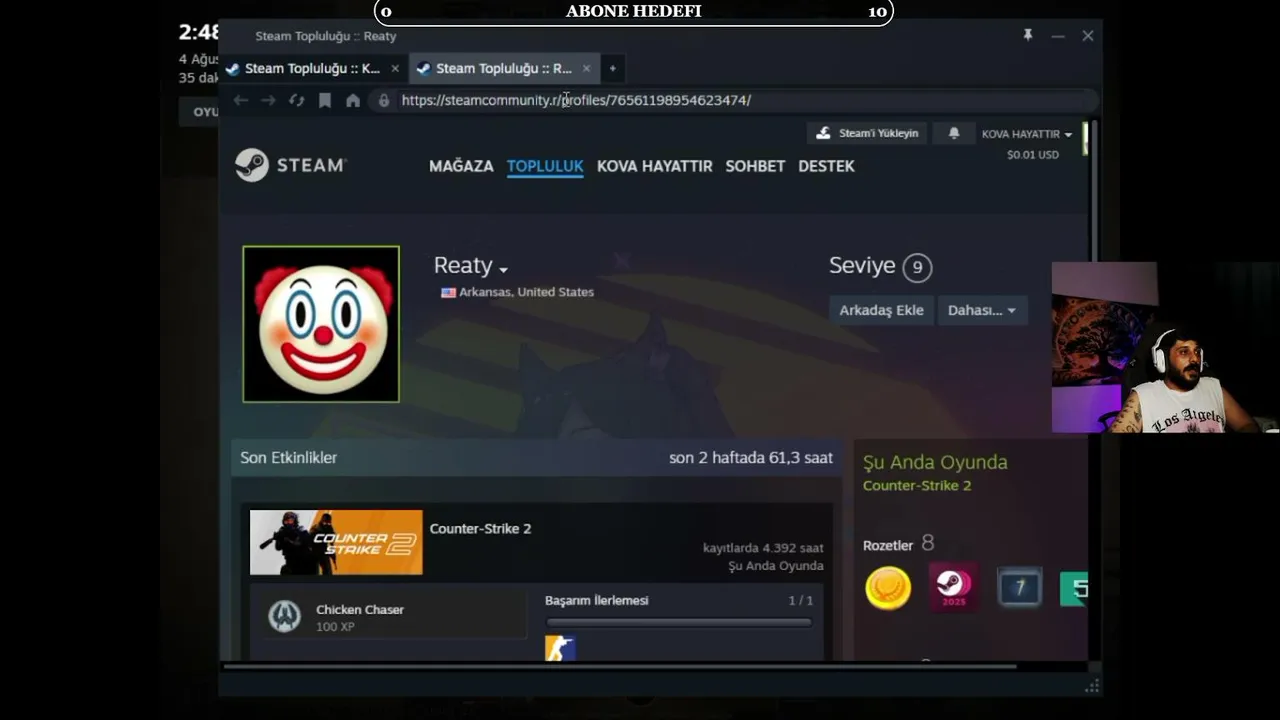Screen dimensions: 1280x720
Task: Open the home page via house icon
Action: coord(353,100)
